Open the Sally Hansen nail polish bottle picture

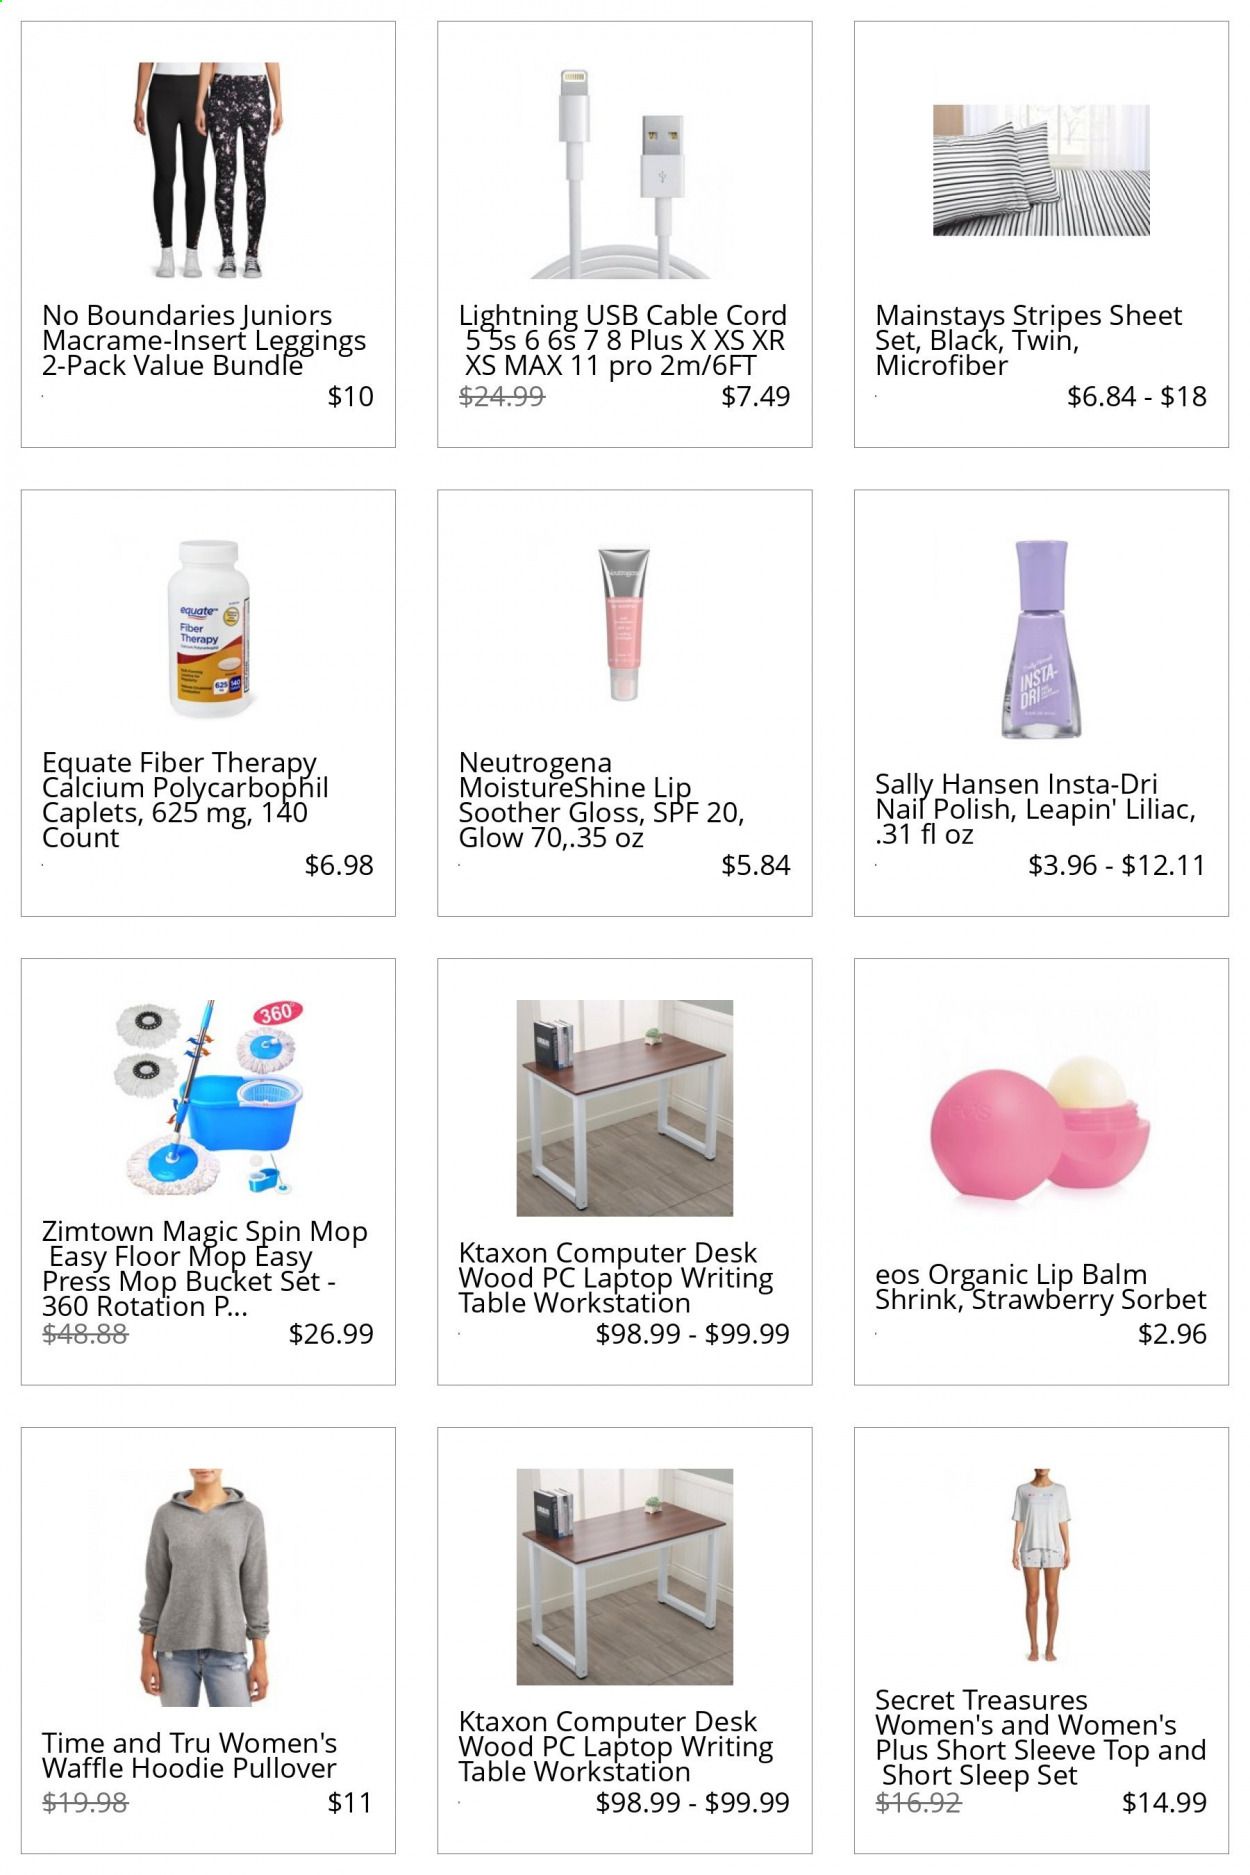pyautogui.click(x=1041, y=639)
